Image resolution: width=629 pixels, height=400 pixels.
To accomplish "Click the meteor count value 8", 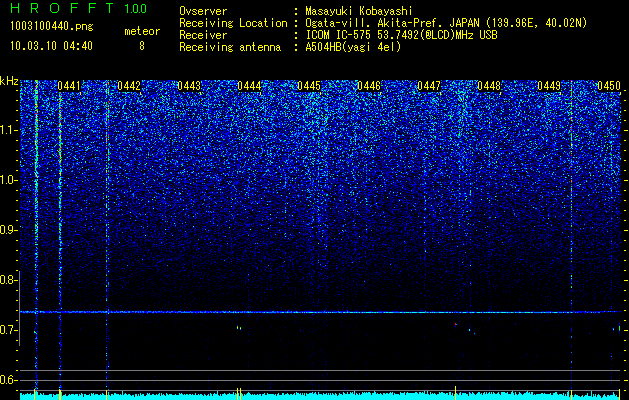I will (x=142, y=46).
